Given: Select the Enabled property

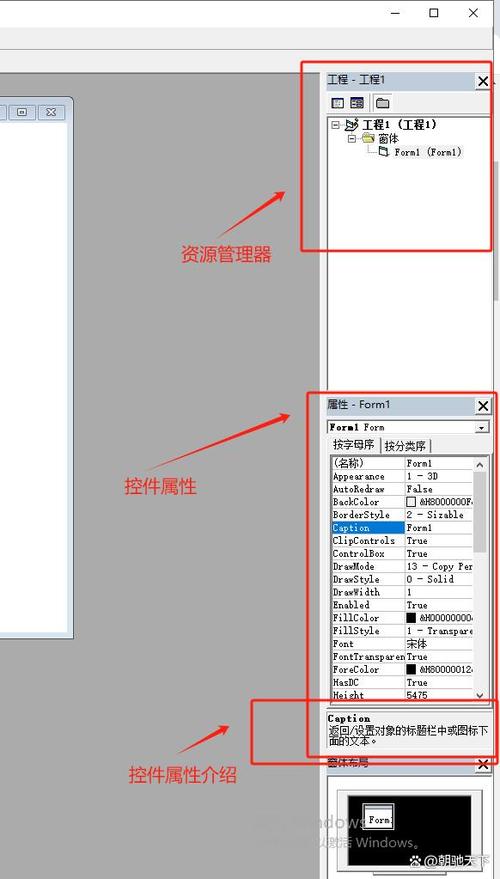Looking at the screenshot, I should (x=368, y=605).
